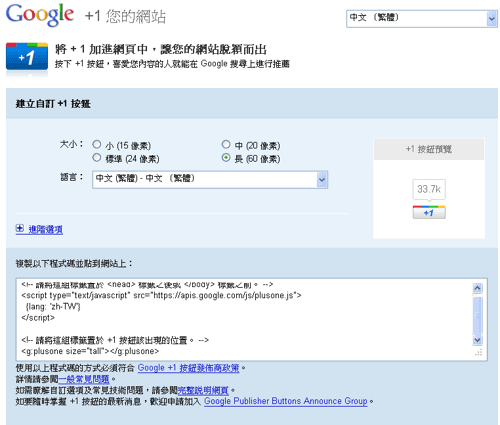Open the top-right page language dropdown

click(x=422, y=19)
